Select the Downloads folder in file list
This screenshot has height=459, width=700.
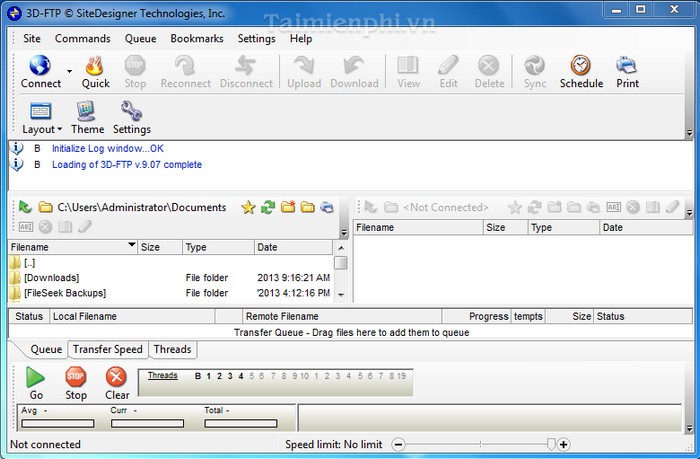tap(51, 277)
